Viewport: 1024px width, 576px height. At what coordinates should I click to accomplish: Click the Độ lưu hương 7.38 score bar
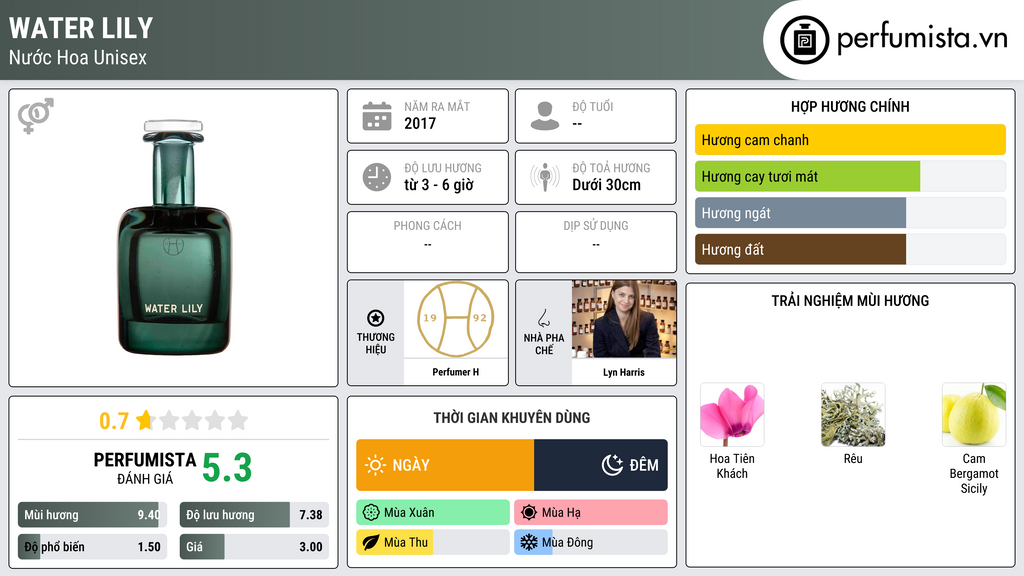click(254, 515)
